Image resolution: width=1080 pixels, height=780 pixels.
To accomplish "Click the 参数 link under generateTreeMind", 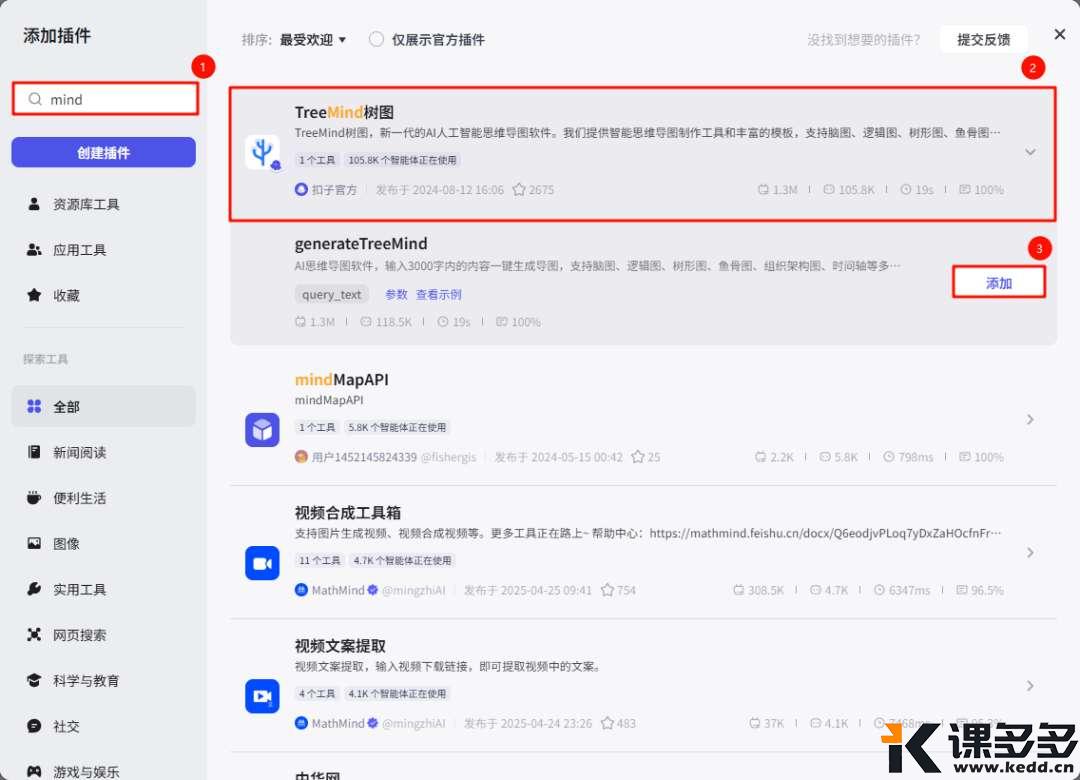I will coord(396,294).
